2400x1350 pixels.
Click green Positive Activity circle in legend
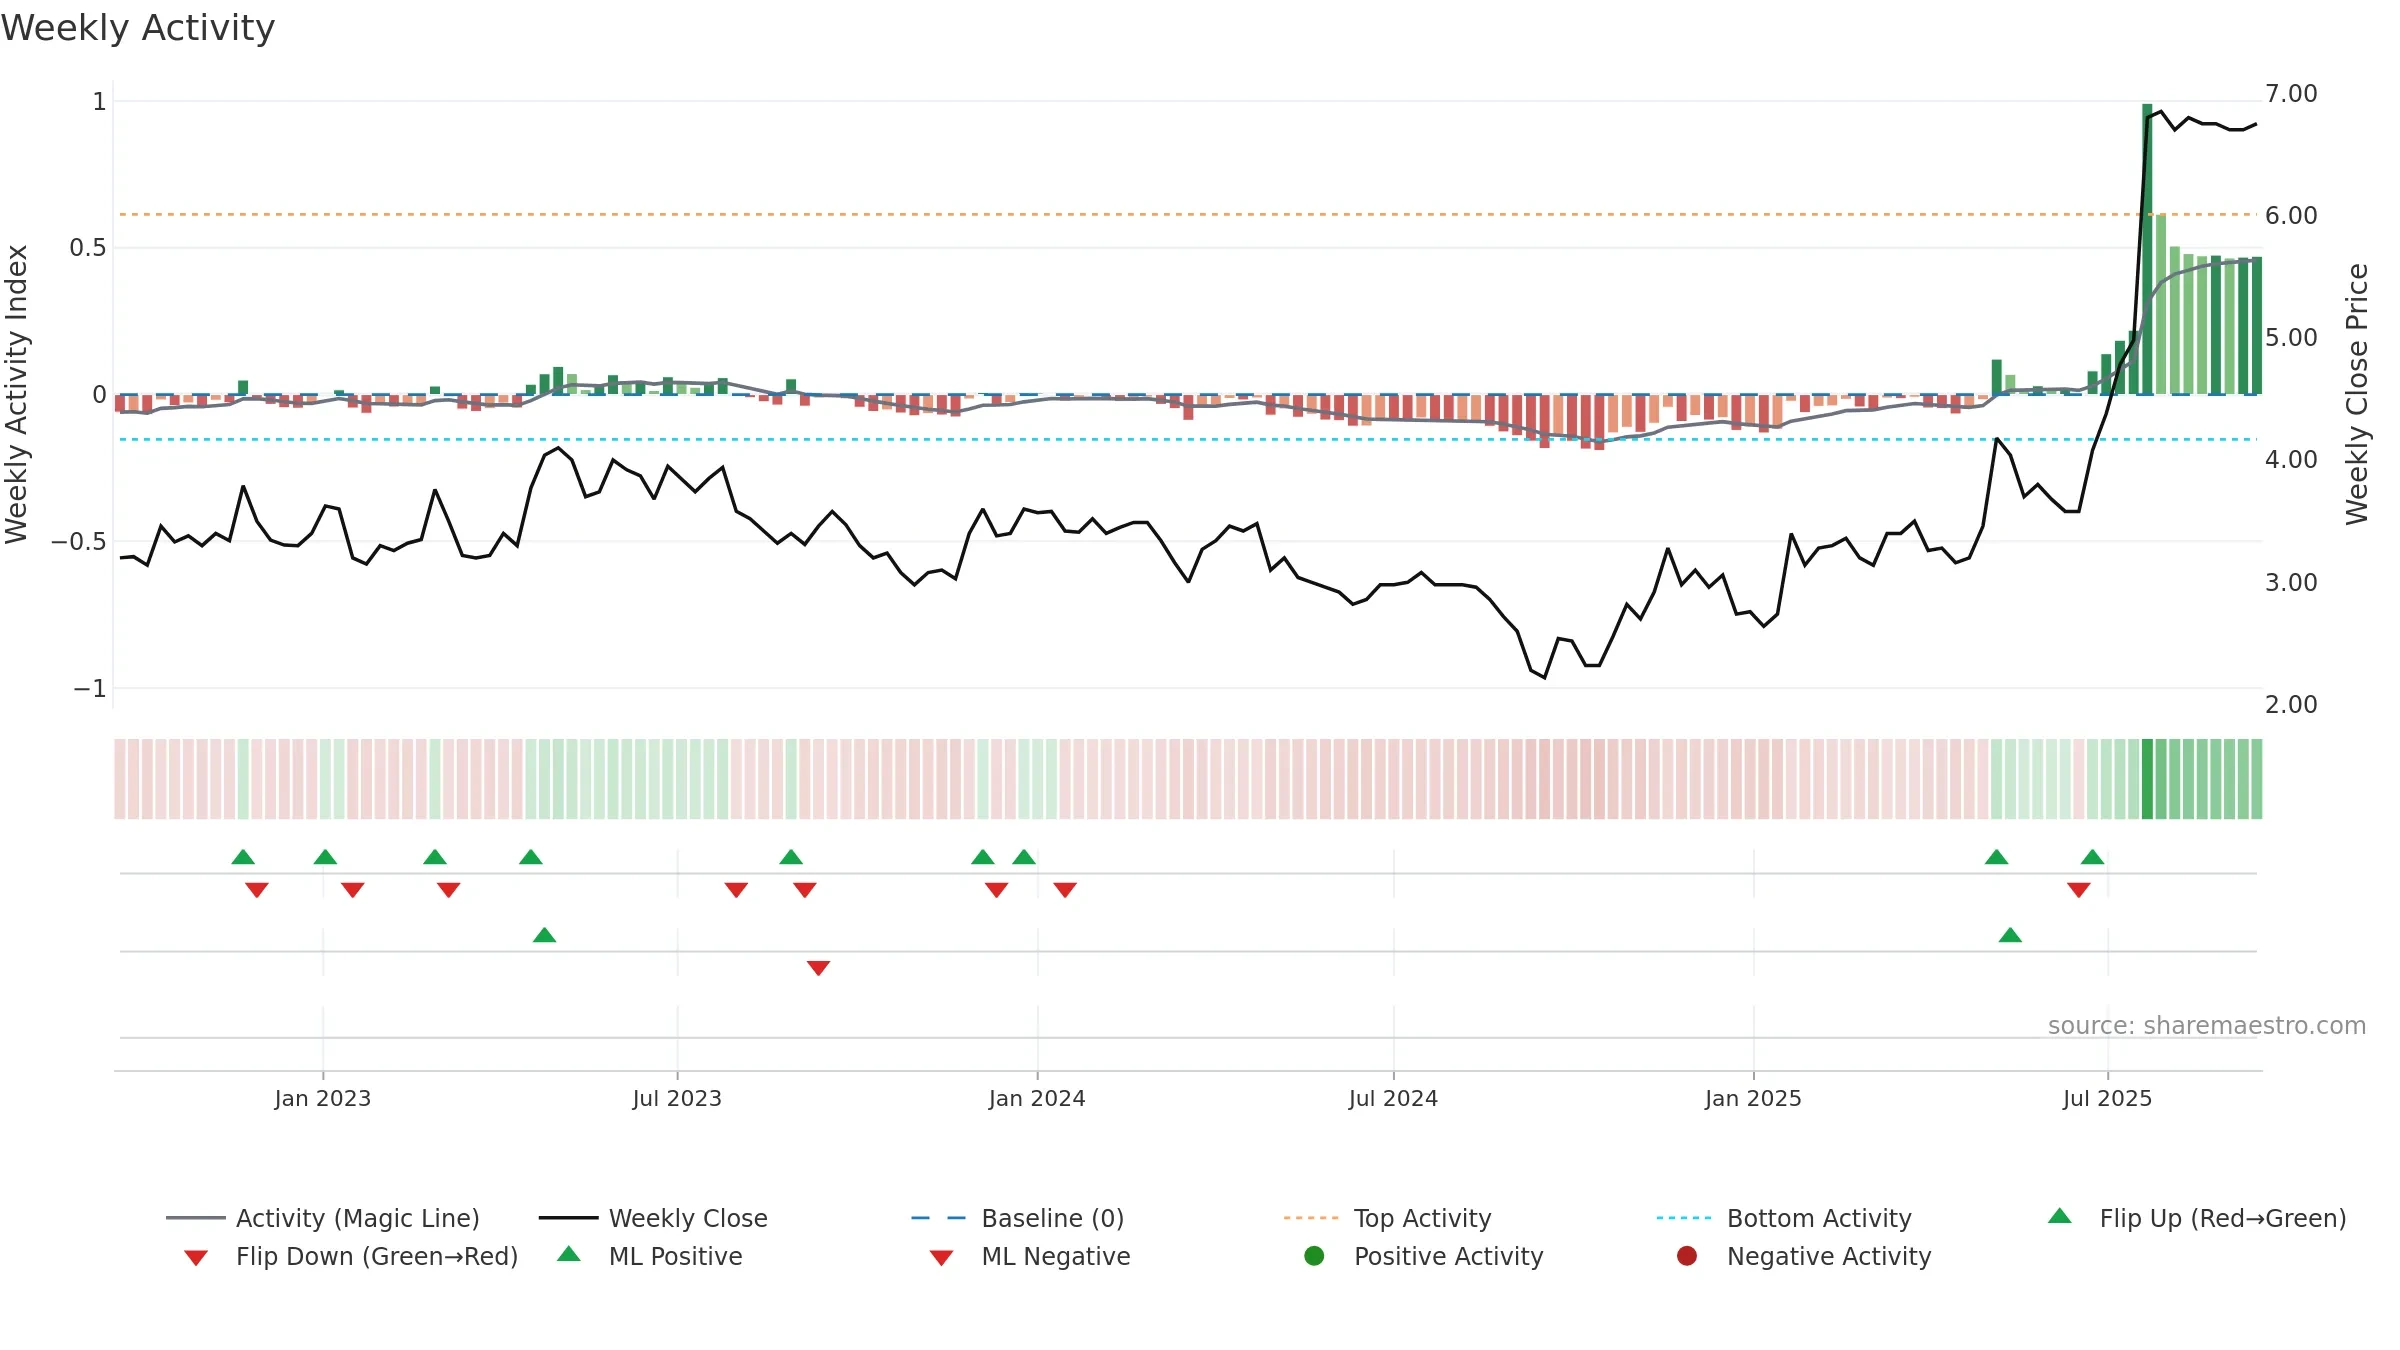[1314, 1256]
